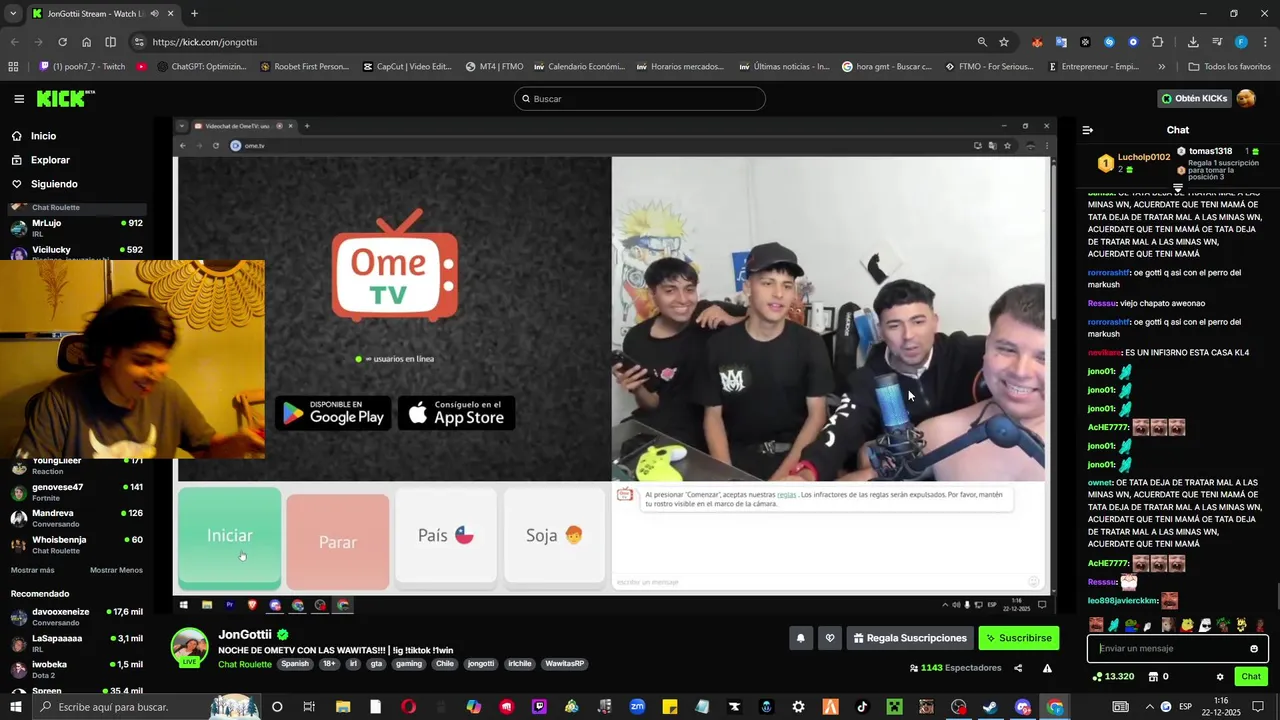Open Chrome three-dot menu
This screenshot has height=720, width=1280.
click(1264, 42)
